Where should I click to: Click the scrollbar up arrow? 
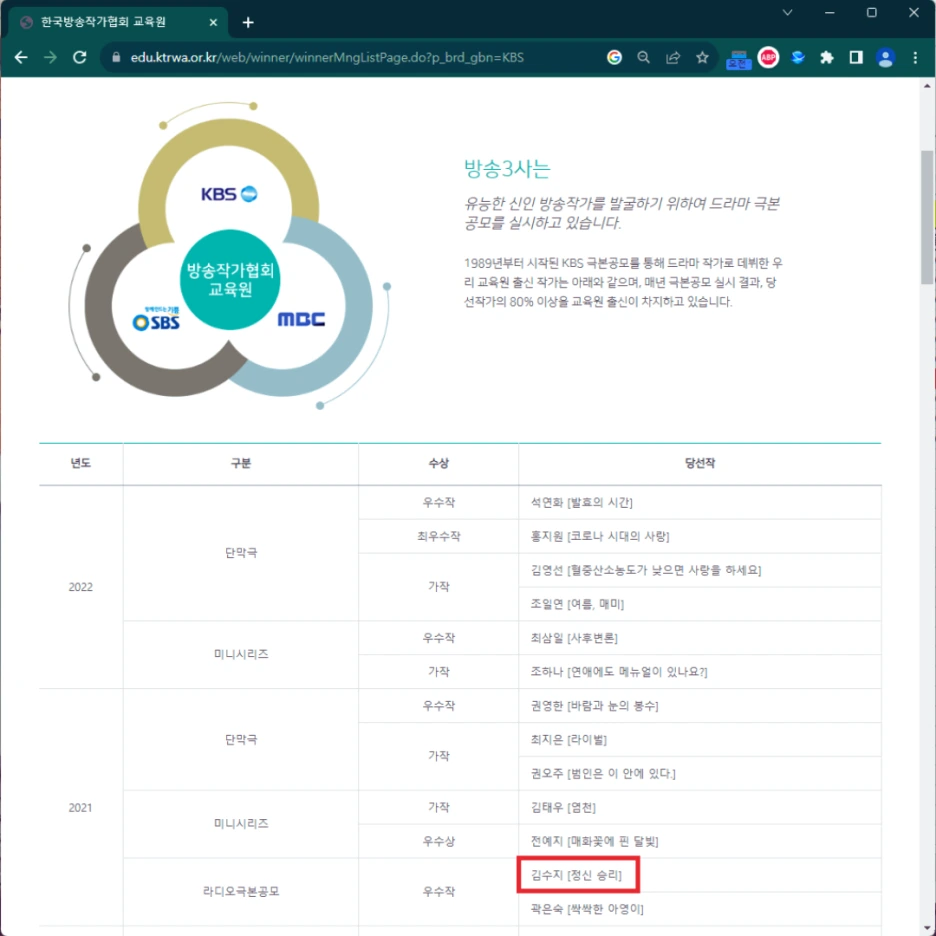[x=927, y=86]
